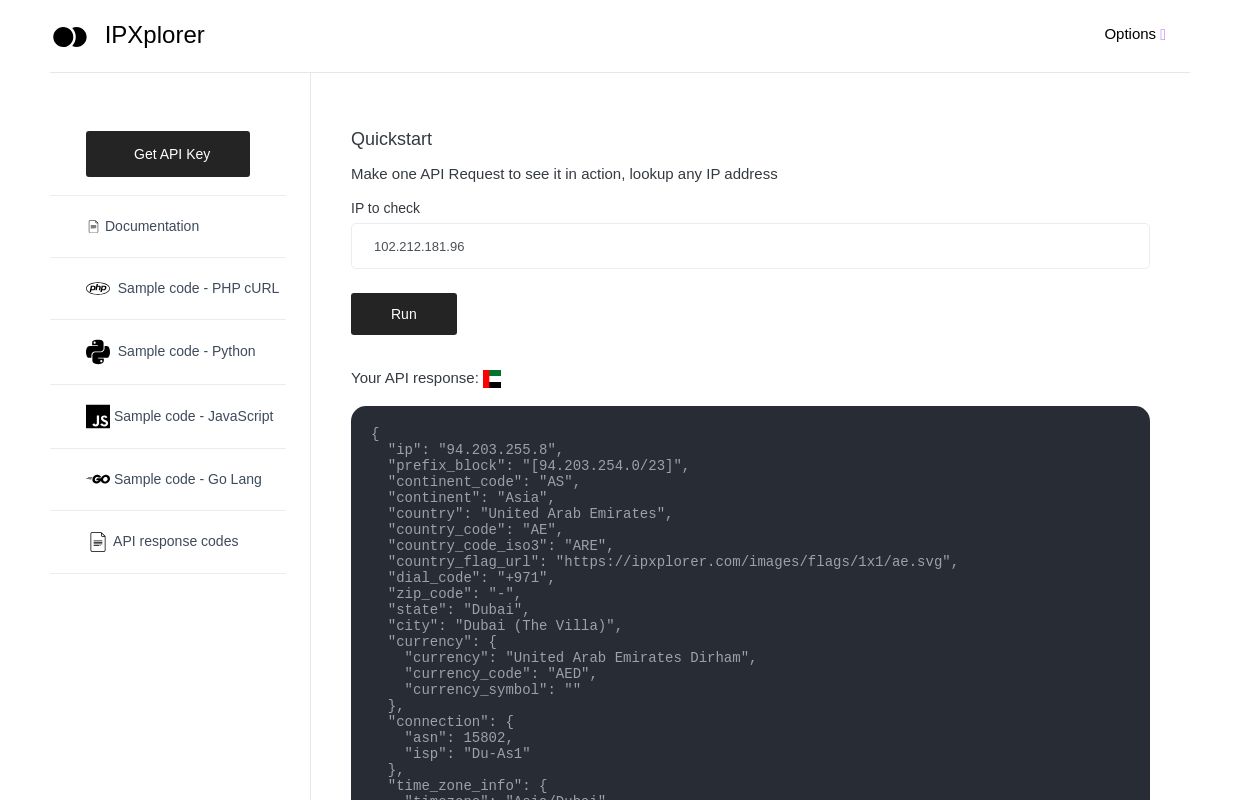Click the "country": "United Arab Emirates" line
1240x800 pixels.
[x=530, y=514]
